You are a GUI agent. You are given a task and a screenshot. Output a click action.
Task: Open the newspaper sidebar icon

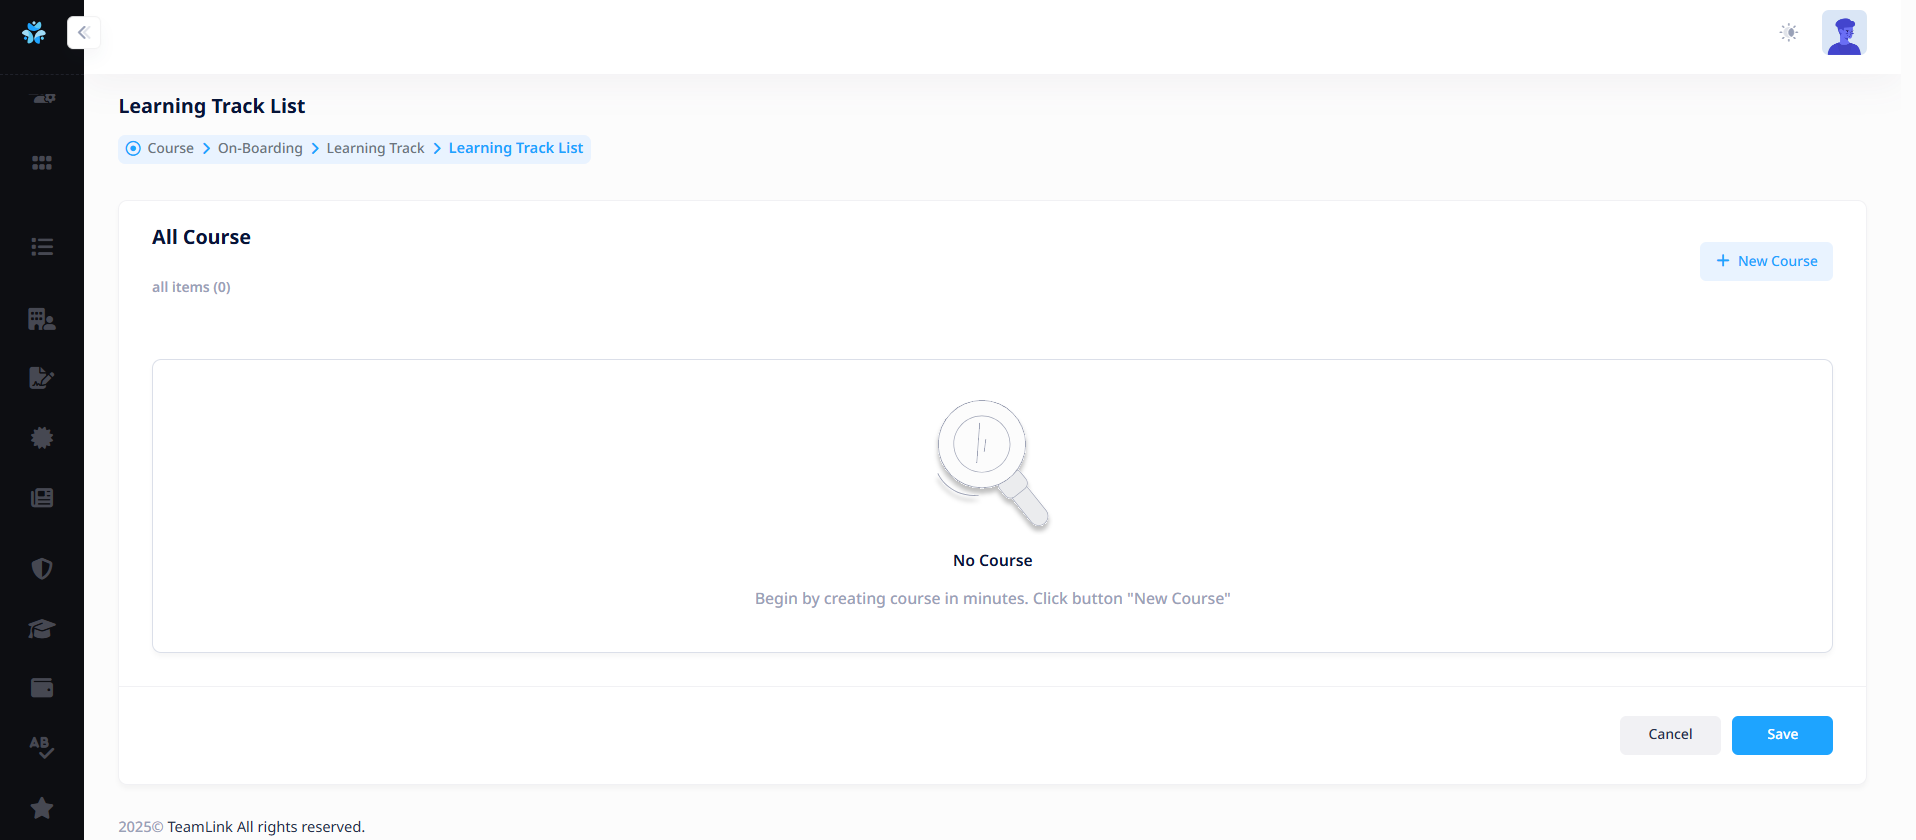pos(42,498)
